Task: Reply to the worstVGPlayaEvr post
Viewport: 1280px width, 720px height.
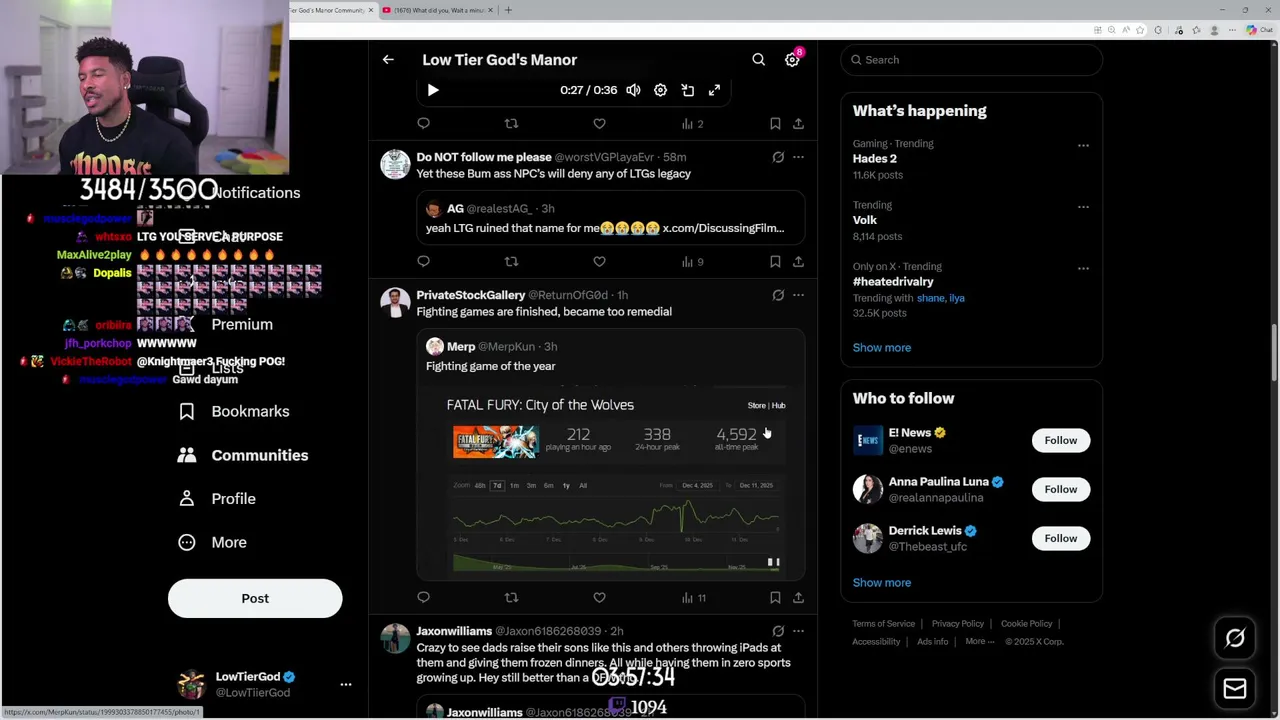Action: coord(424,262)
